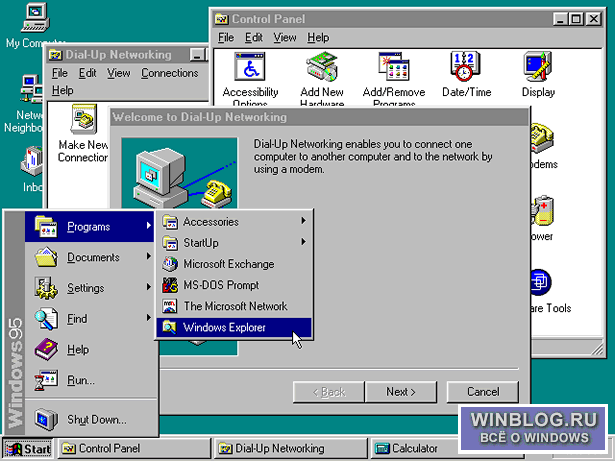Switch to Calculator taskbar button
The height and width of the screenshot is (461, 615).
(x=416, y=448)
